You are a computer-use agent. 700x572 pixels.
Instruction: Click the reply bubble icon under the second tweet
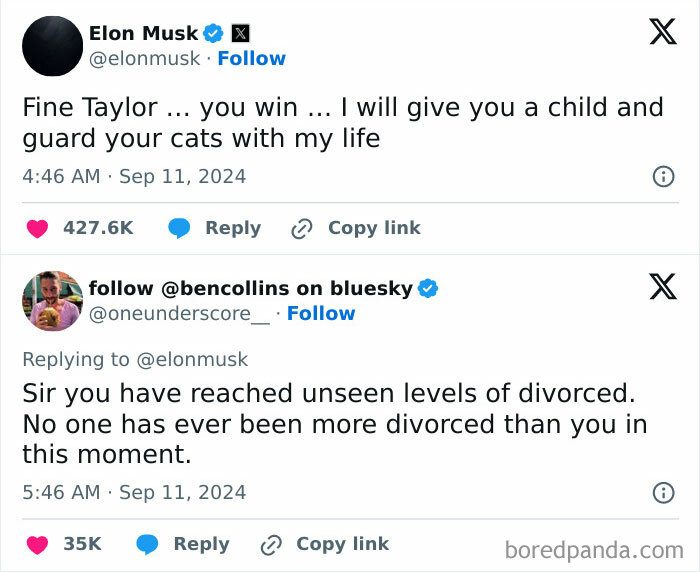click(148, 545)
